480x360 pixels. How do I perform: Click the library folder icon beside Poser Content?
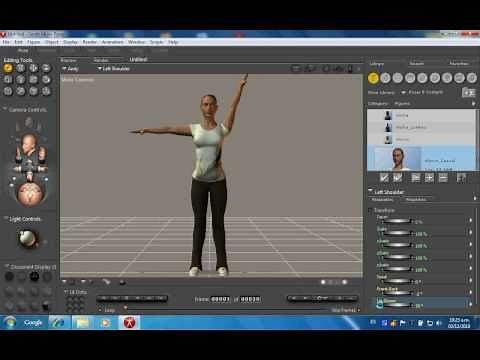468,92
